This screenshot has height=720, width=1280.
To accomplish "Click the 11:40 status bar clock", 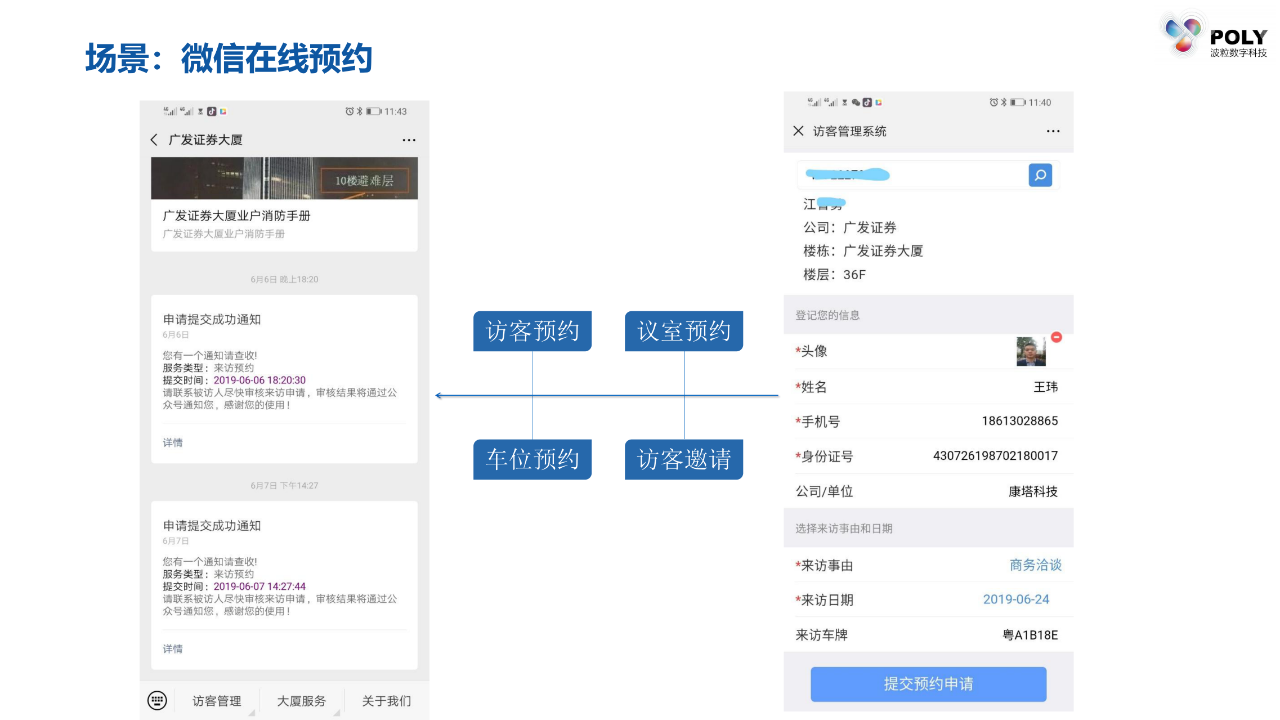I will point(1040,102).
